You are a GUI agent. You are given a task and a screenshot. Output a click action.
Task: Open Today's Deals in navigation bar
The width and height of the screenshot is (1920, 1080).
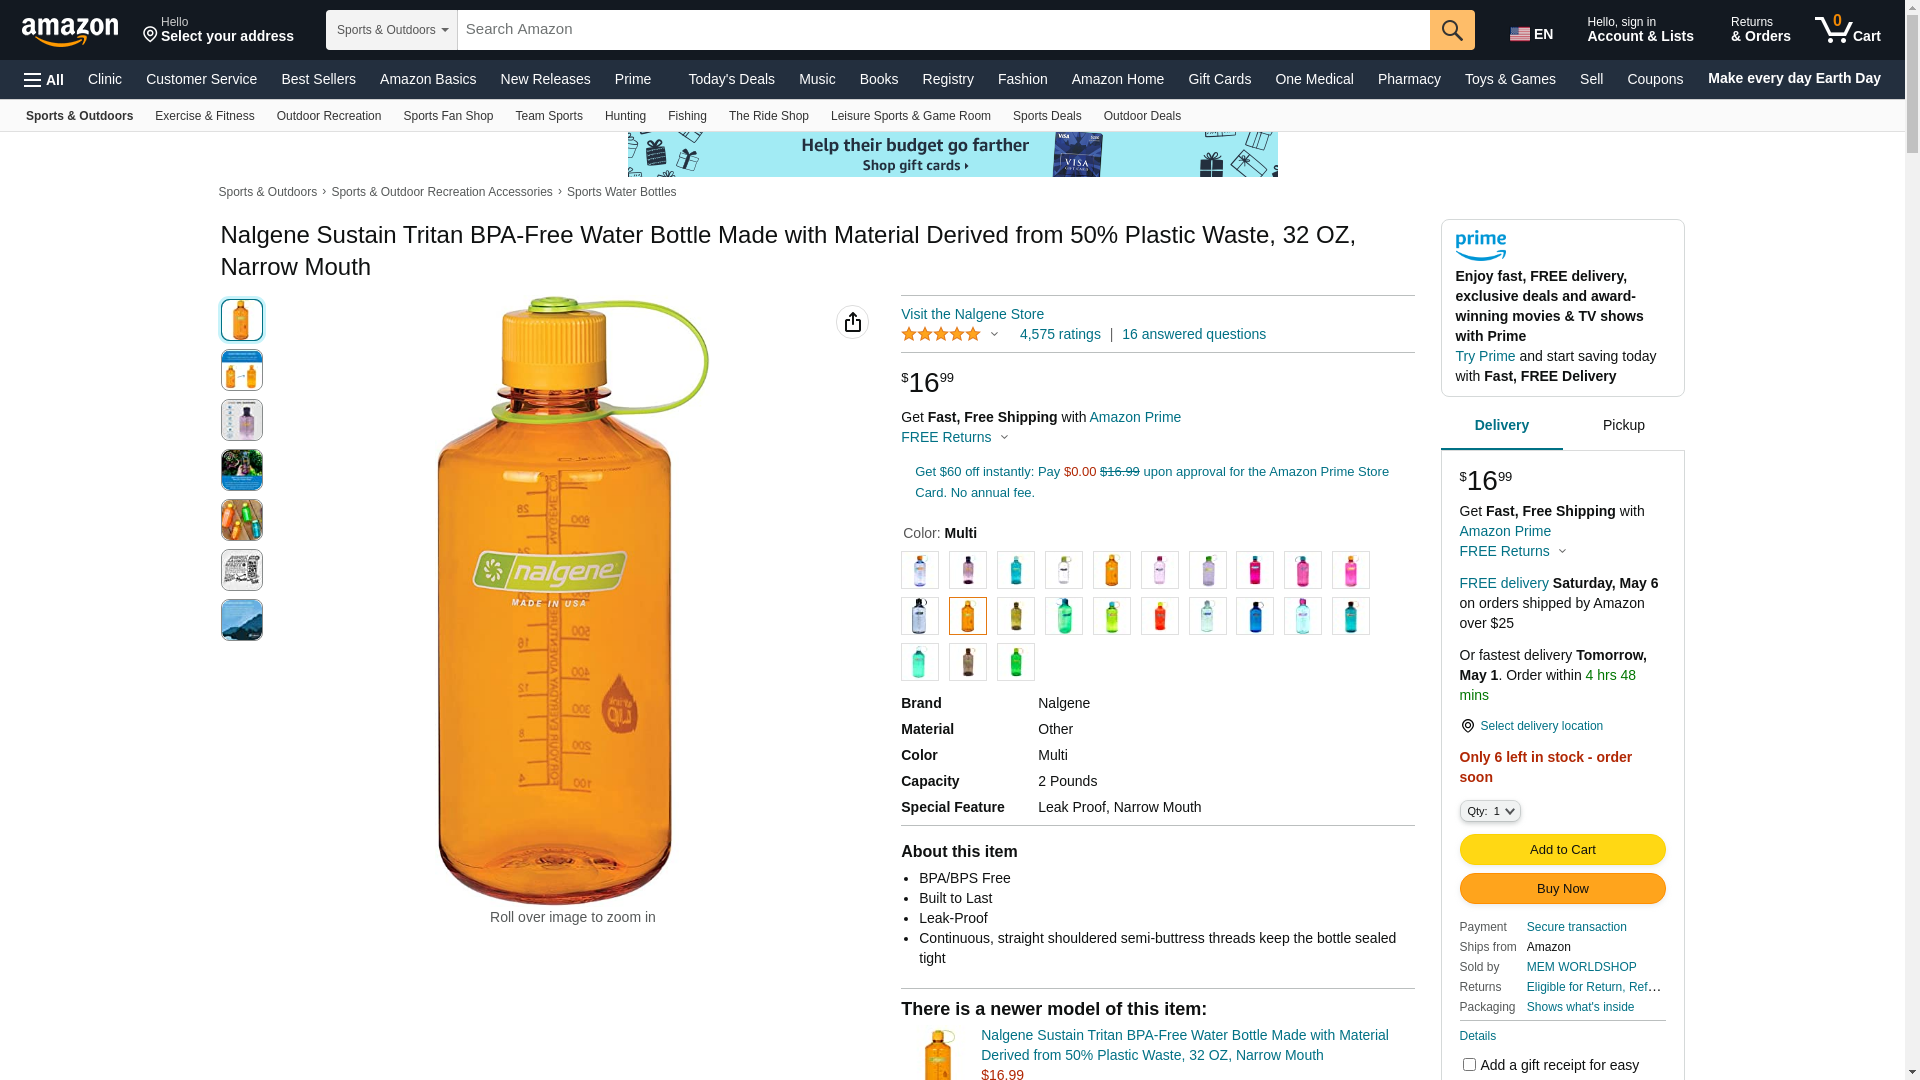click(x=731, y=79)
